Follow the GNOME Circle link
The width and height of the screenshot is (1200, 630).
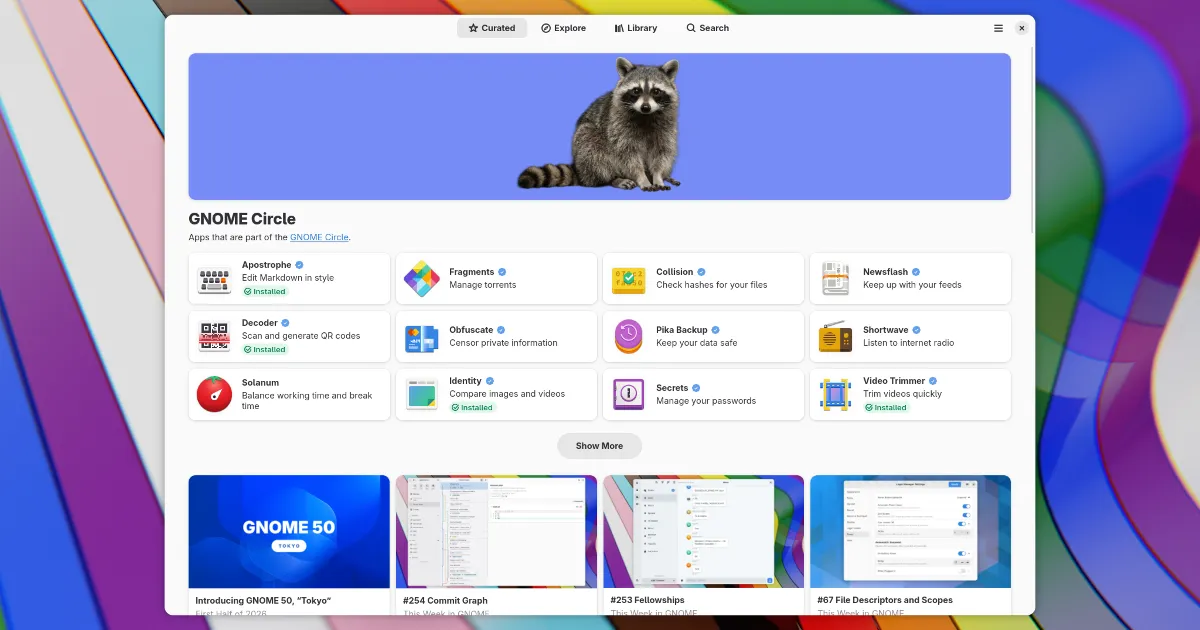click(319, 237)
